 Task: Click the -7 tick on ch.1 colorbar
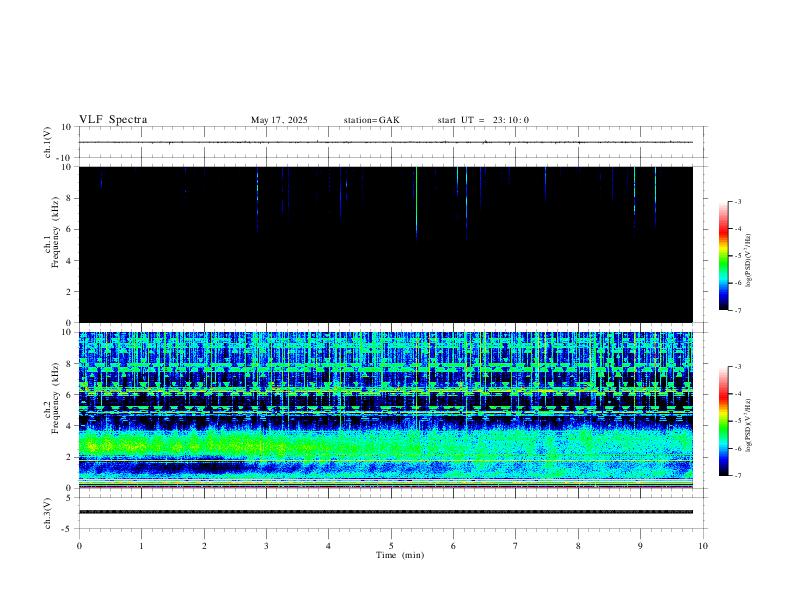(x=737, y=310)
